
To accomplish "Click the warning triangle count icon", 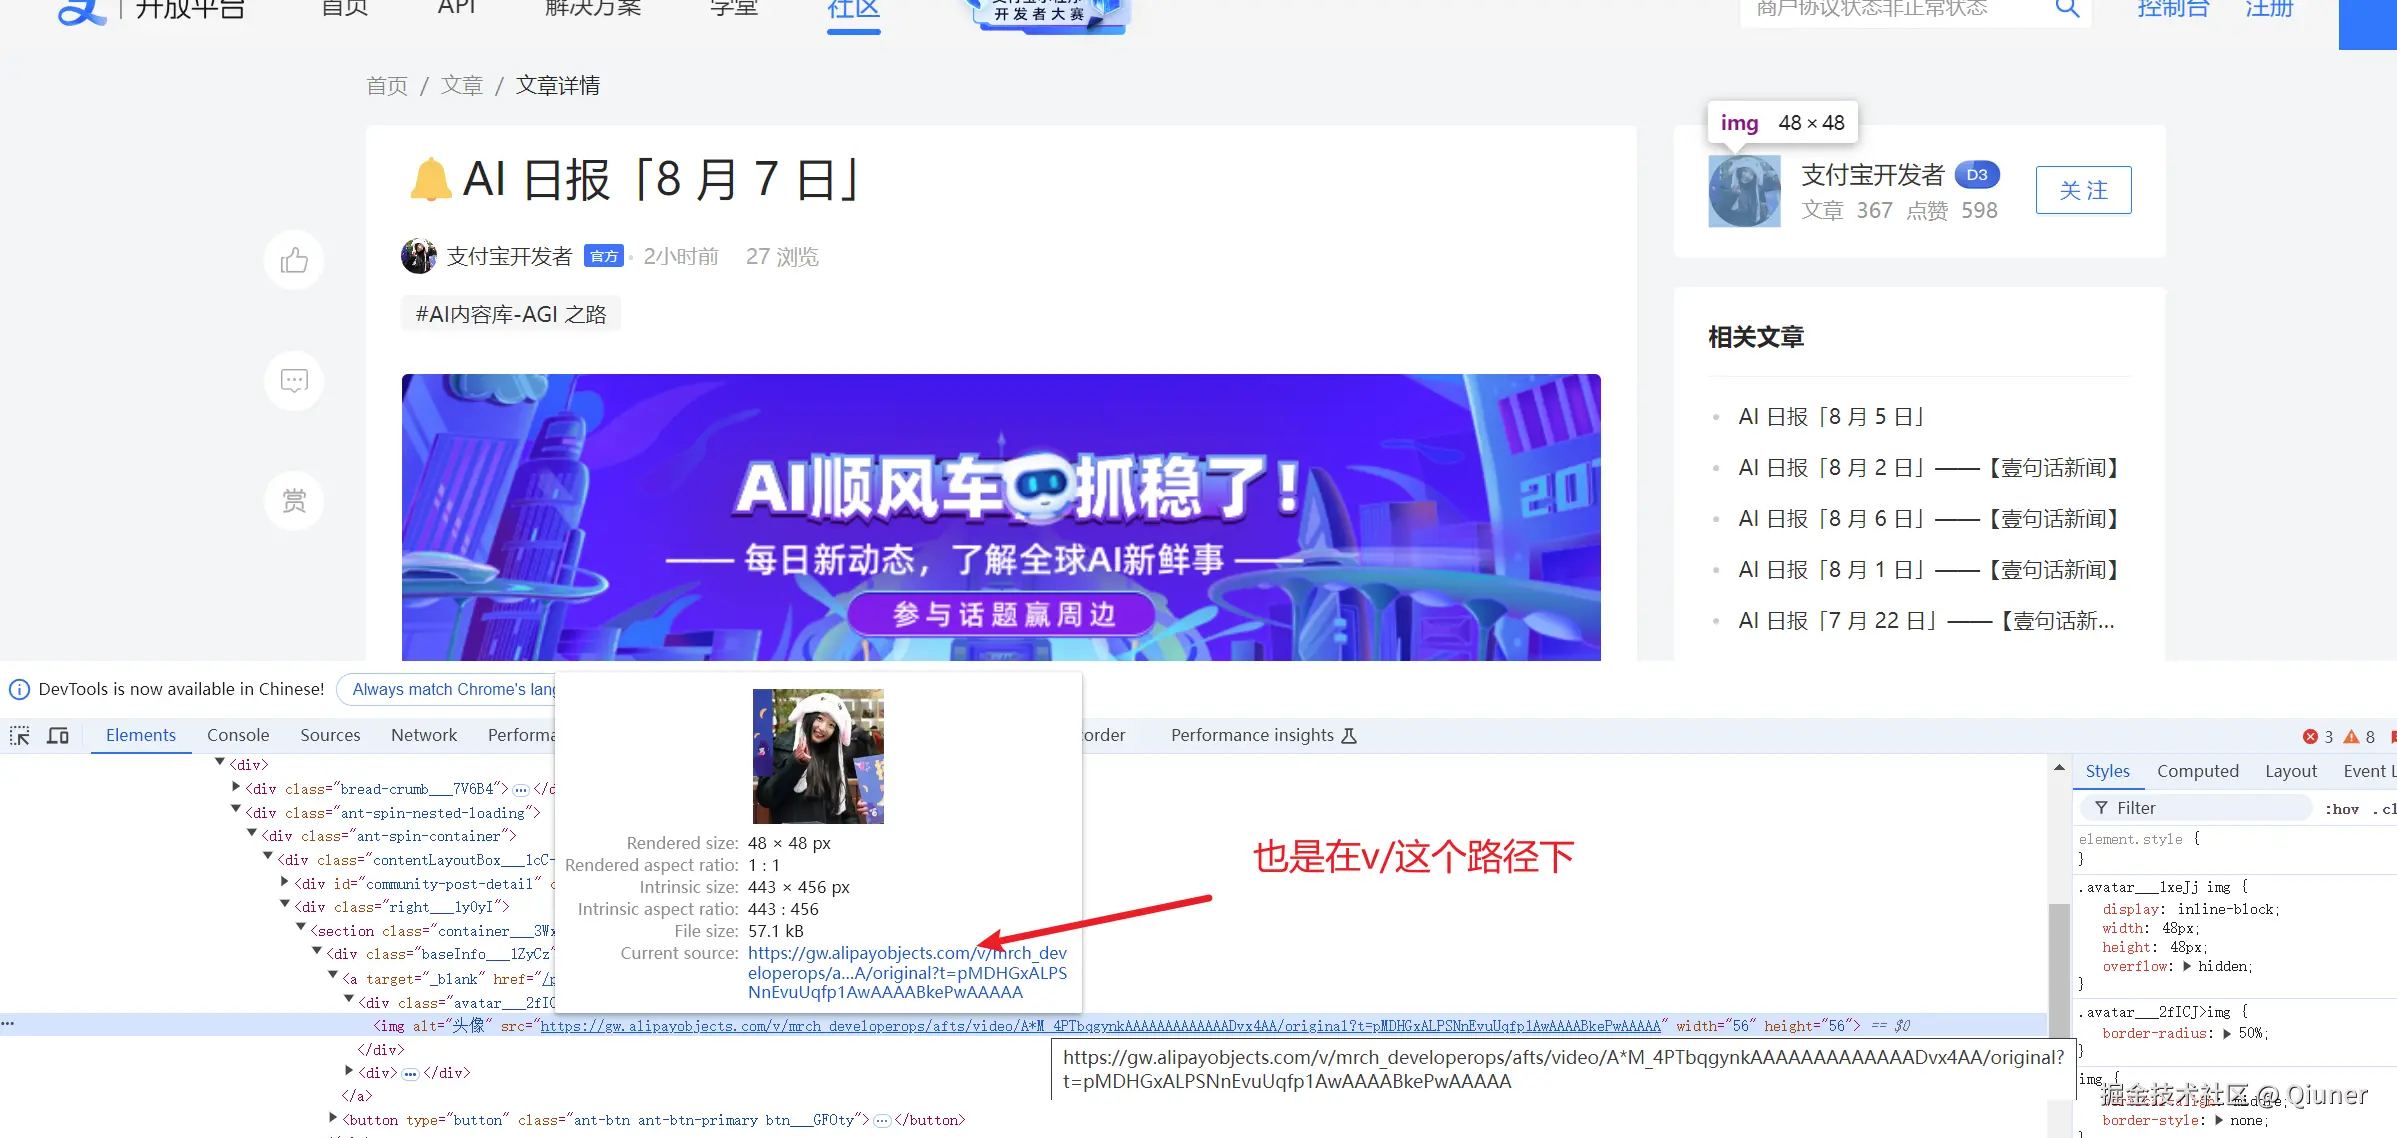I will [2351, 736].
